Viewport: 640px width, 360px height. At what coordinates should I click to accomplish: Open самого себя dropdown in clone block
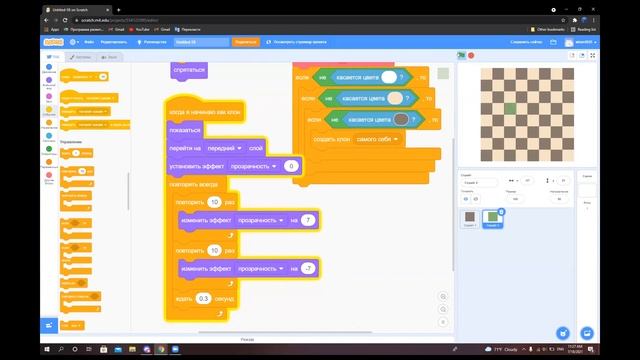377,139
